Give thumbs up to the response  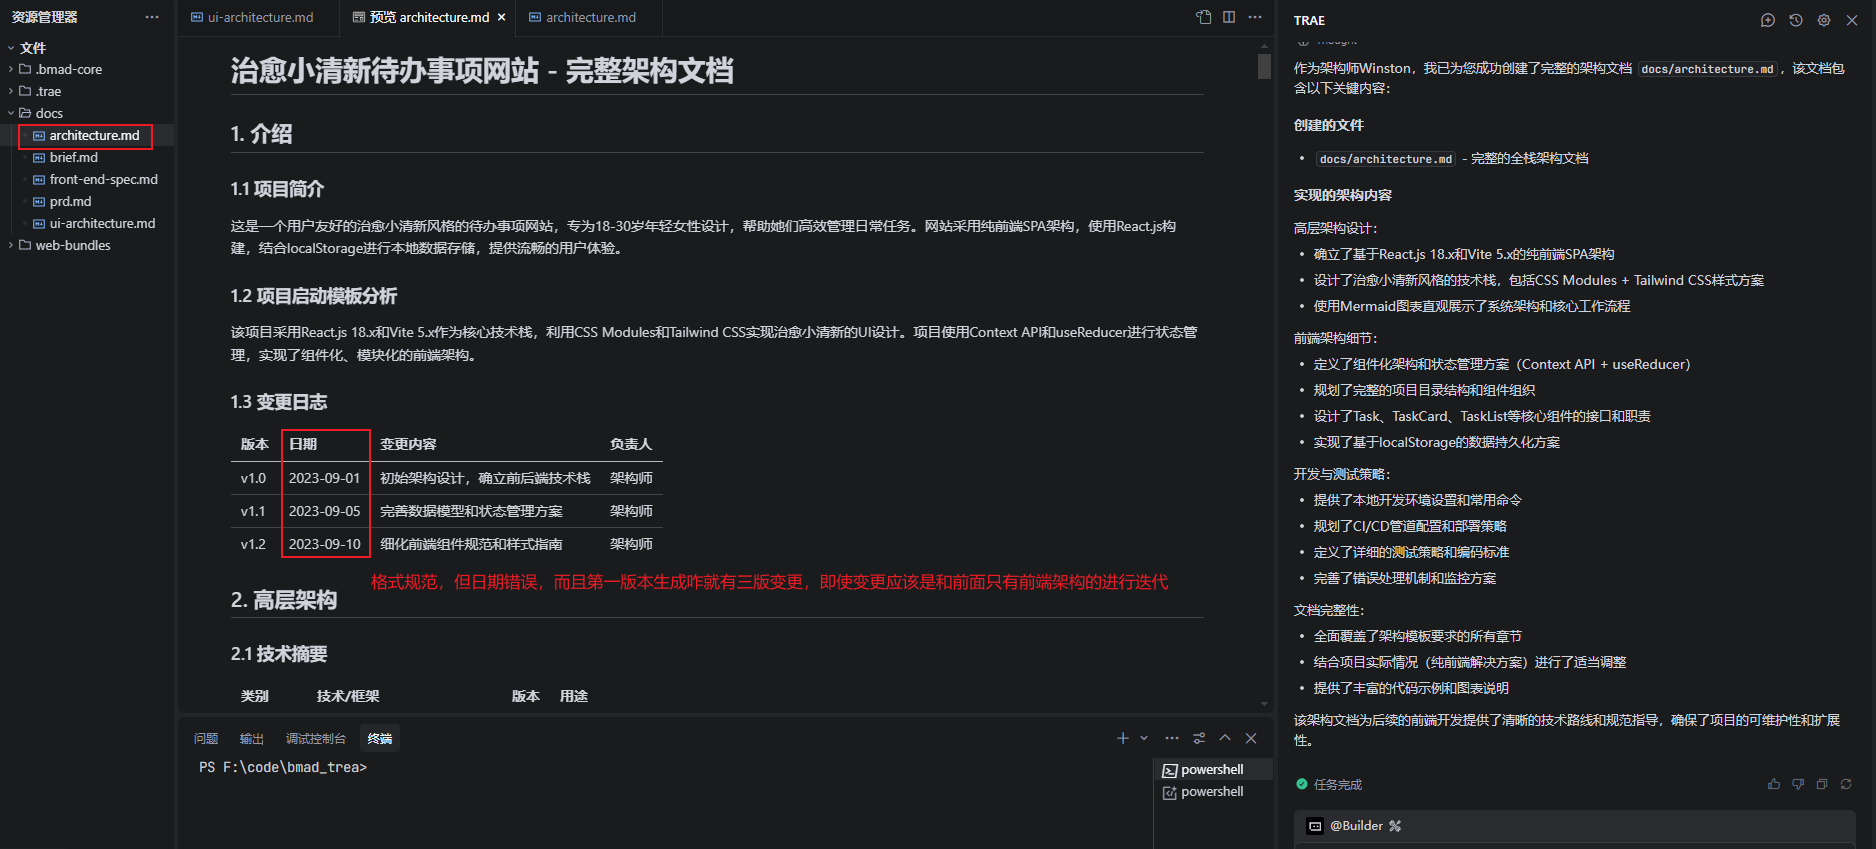(1774, 784)
